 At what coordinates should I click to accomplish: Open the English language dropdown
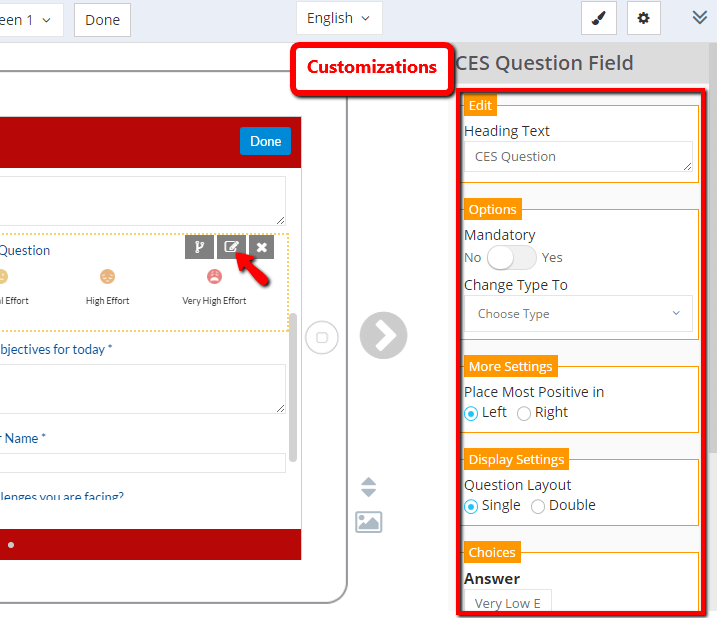tap(339, 18)
